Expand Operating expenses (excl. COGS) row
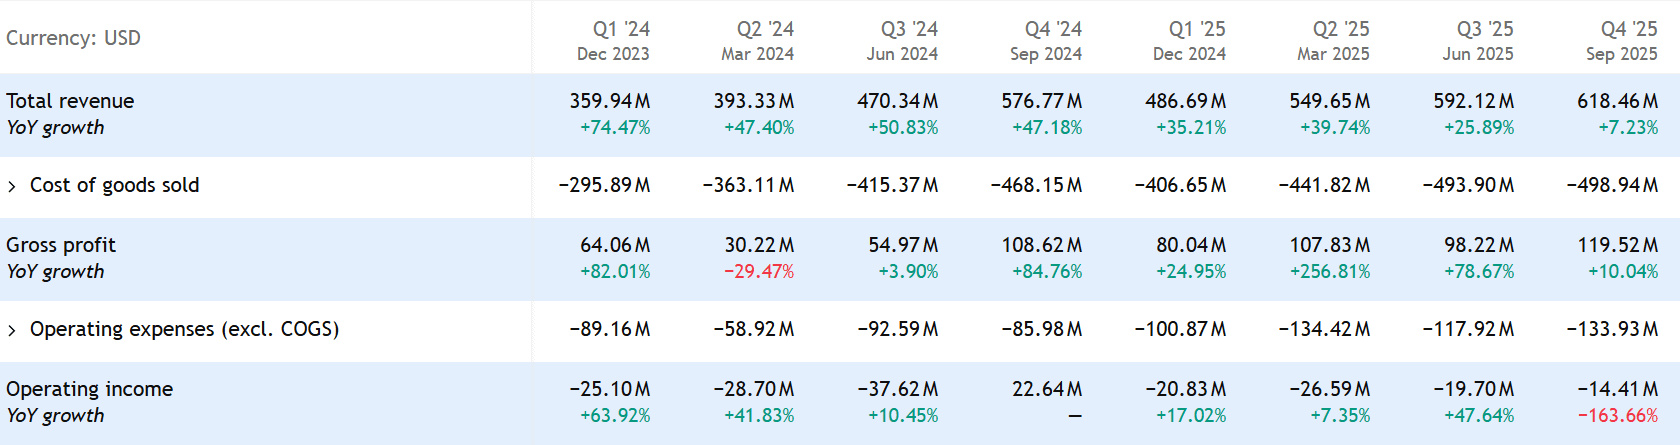Screen dimensions: 1680x445 [x=12, y=330]
